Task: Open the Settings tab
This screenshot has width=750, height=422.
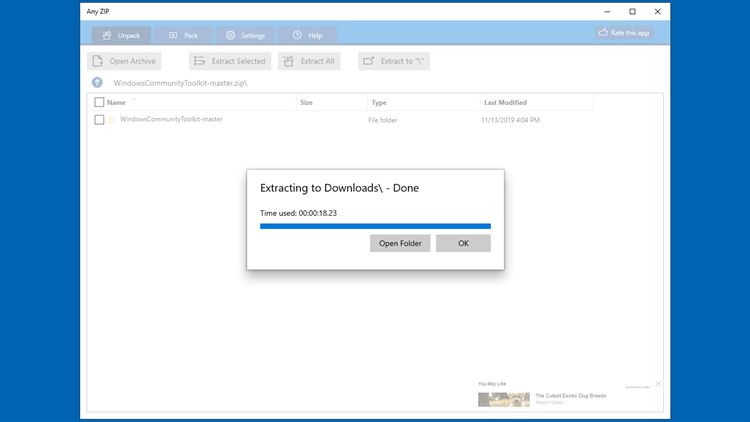Action: [245, 35]
